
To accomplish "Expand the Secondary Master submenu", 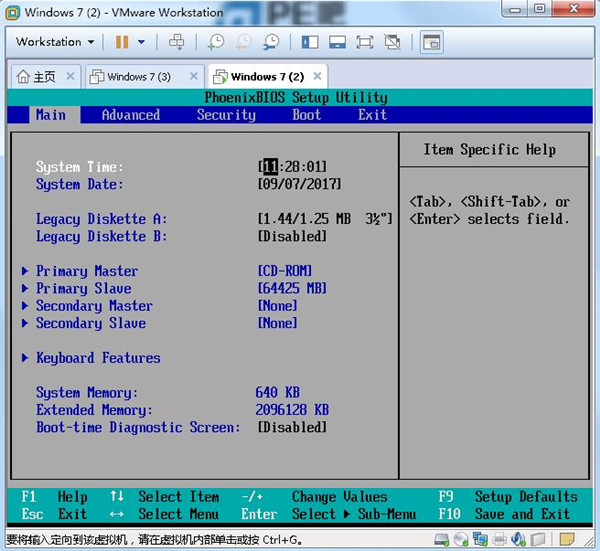I will [x=87, y=306].
